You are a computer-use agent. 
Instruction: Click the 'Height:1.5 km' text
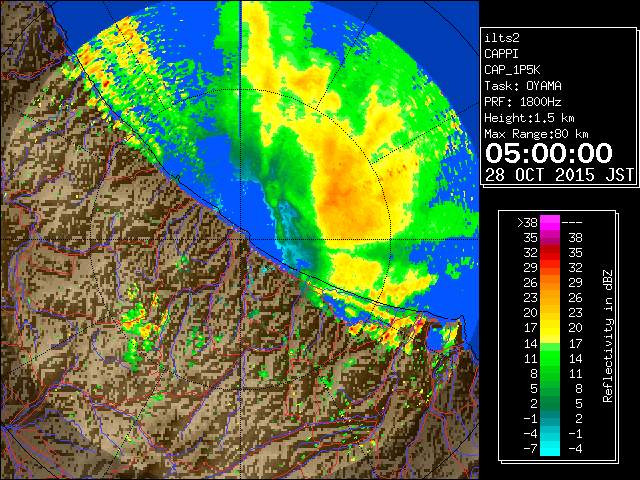529,118
